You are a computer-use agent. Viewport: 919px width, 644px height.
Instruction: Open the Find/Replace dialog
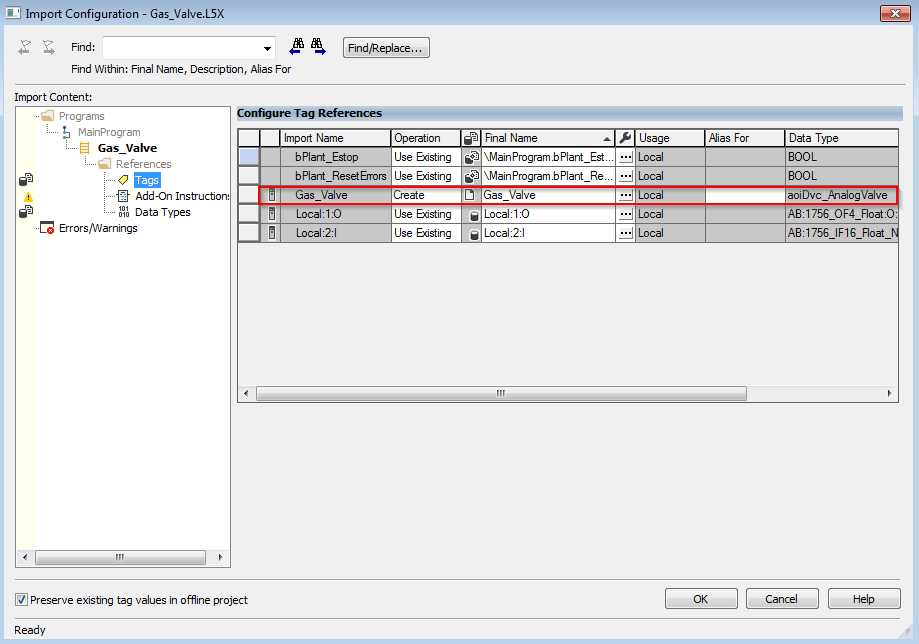click(x=386, y=48)
